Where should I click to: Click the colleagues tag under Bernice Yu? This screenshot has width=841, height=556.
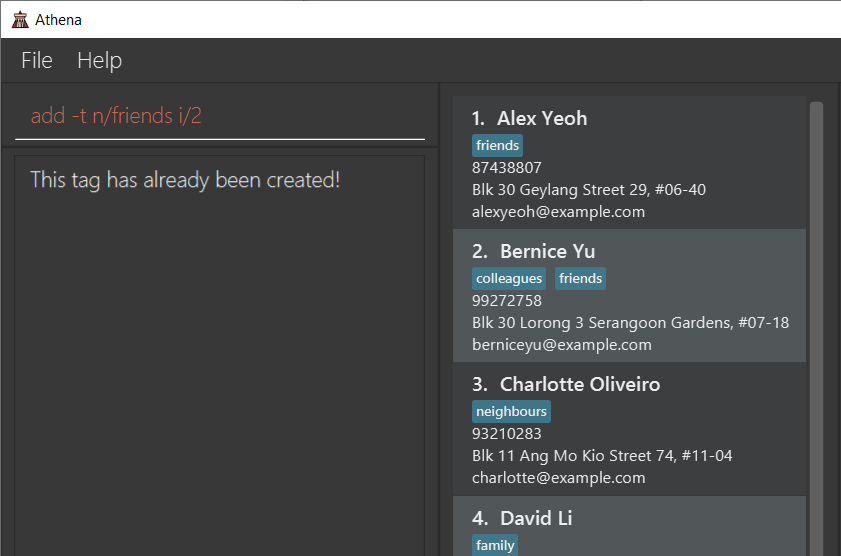click(x=509, y=278)
